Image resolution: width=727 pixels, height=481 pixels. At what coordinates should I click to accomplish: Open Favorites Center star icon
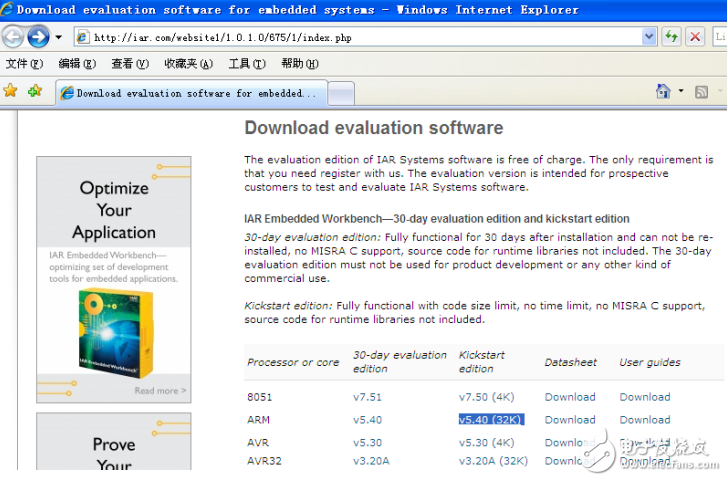point(11,91)
